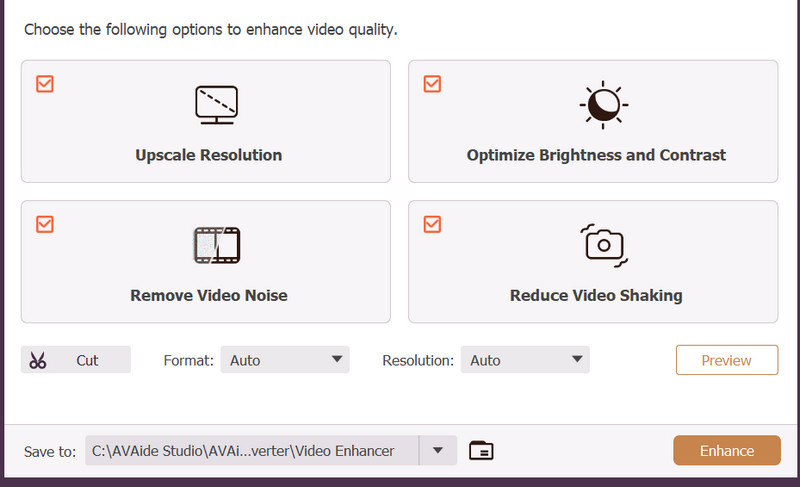Open the Format dropdown

(285, 360)
